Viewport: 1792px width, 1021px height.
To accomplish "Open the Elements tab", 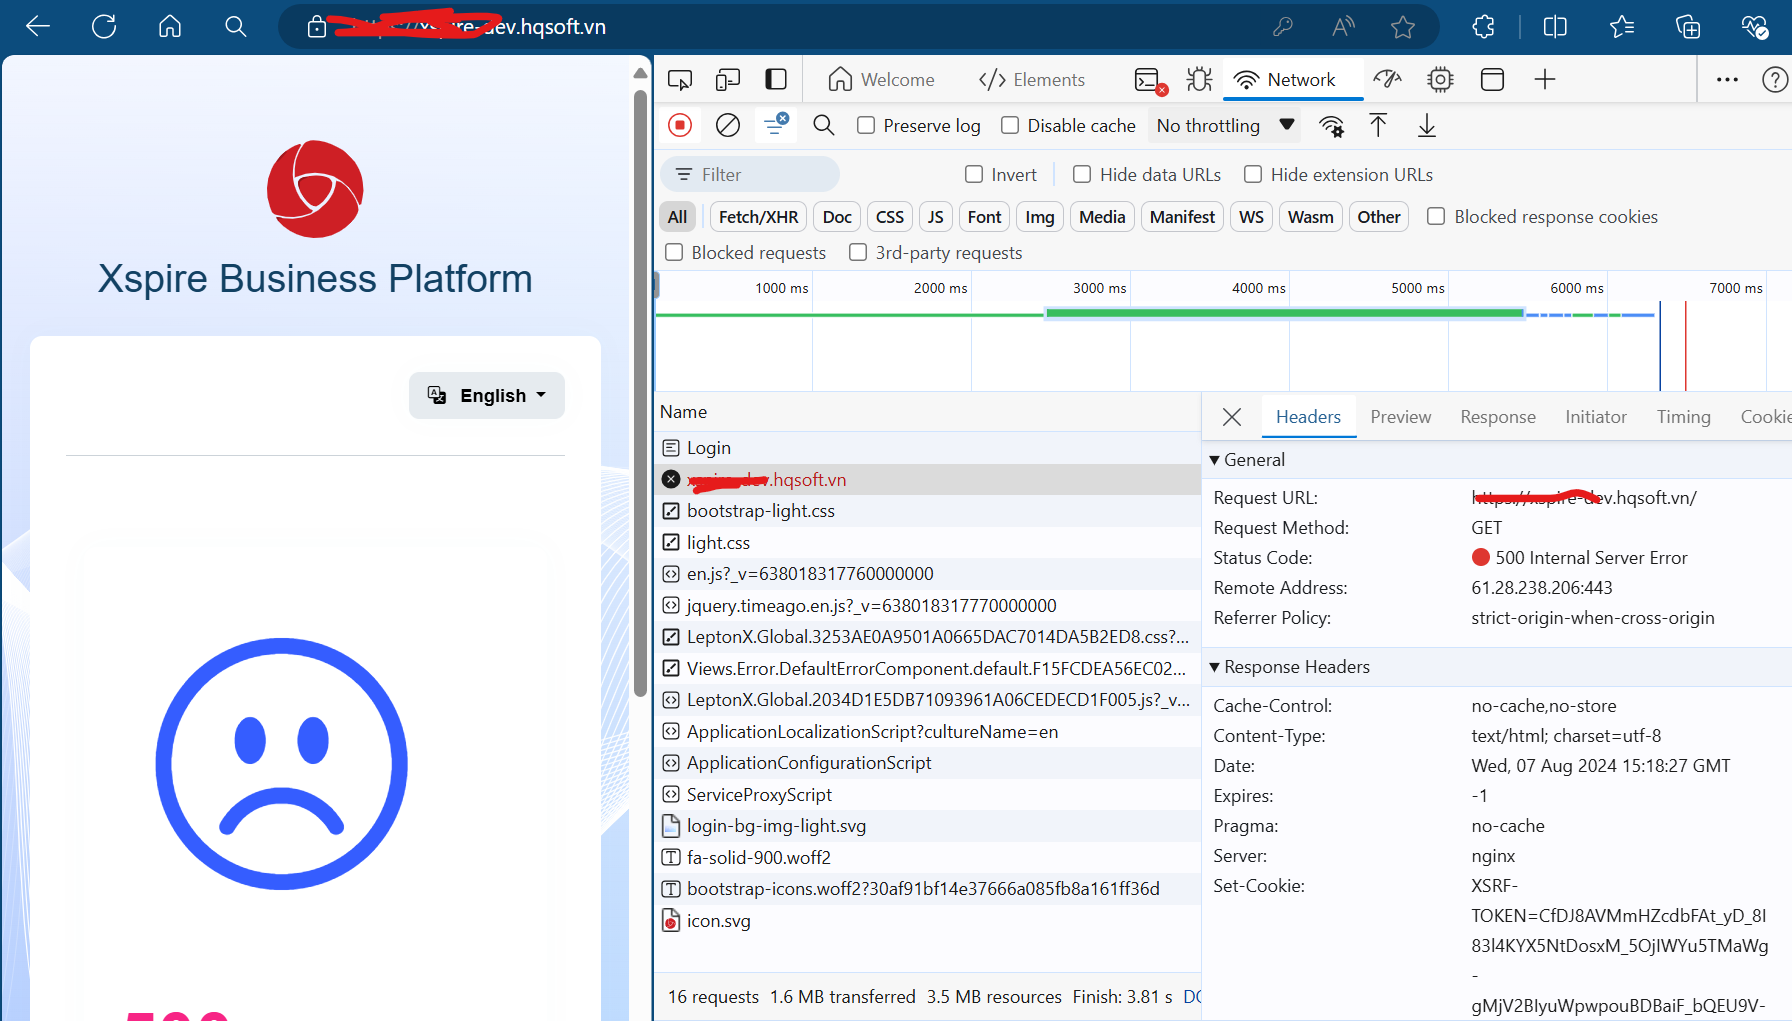I will click(x=1032, y=80).
